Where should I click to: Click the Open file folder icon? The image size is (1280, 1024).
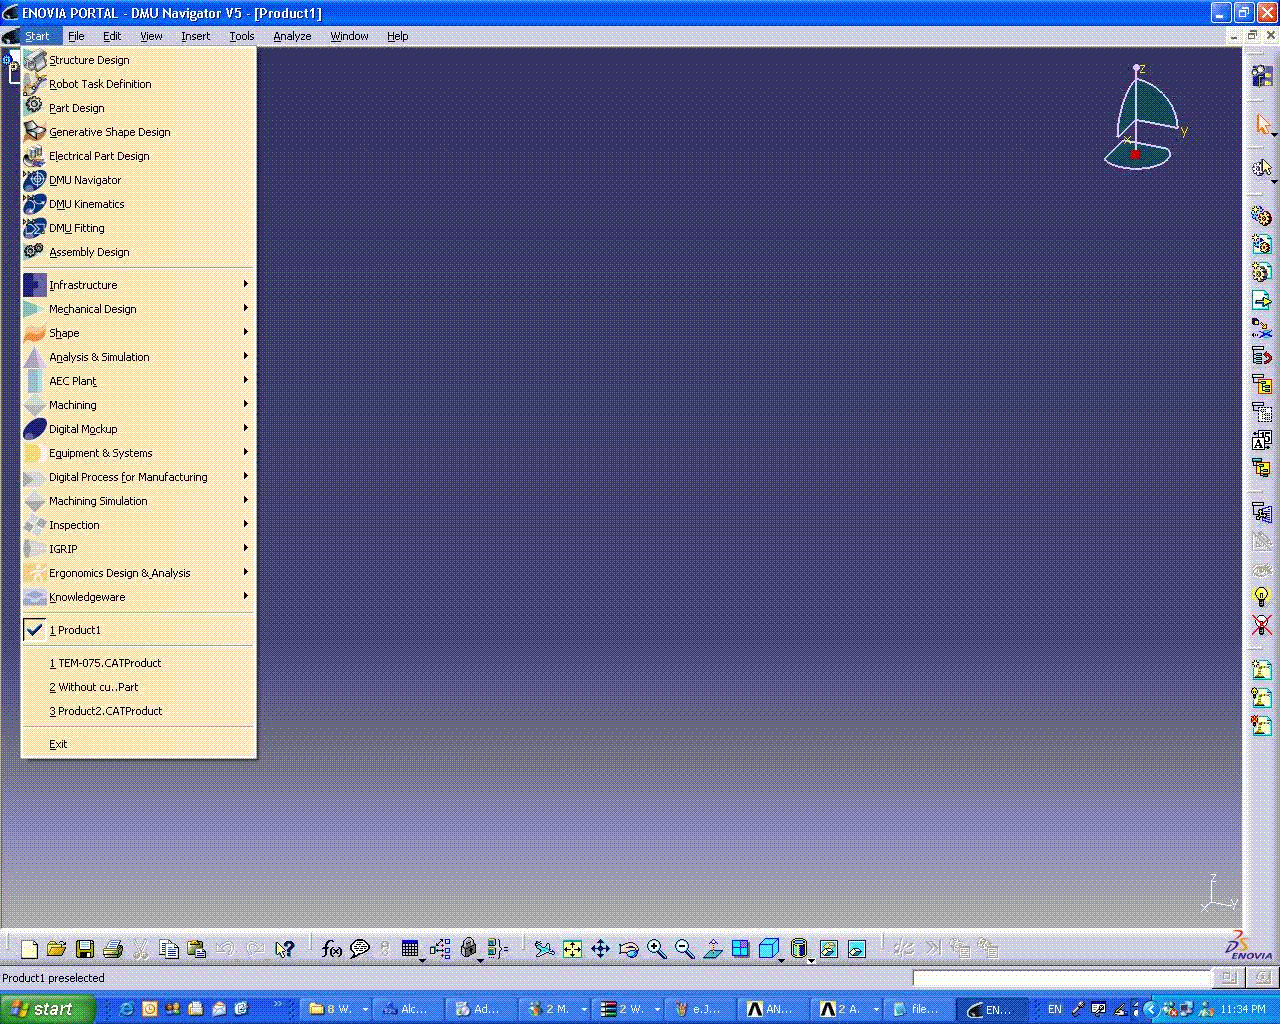point(57,949)
